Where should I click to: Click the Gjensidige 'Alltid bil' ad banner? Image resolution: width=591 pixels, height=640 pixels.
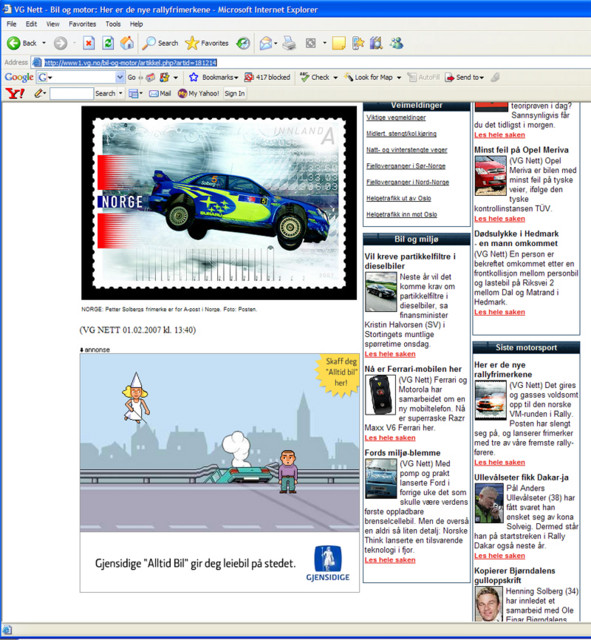tap(220, 473)
